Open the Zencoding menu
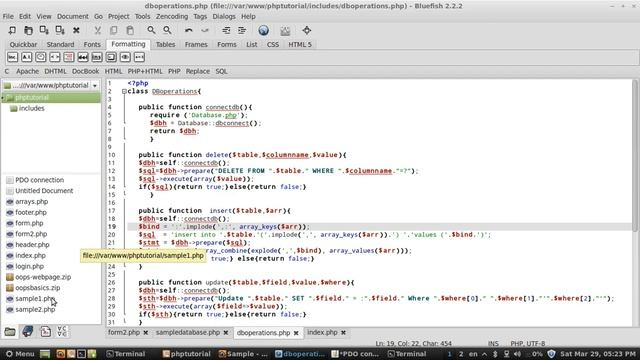640x360 pixels. click(172, 16)
